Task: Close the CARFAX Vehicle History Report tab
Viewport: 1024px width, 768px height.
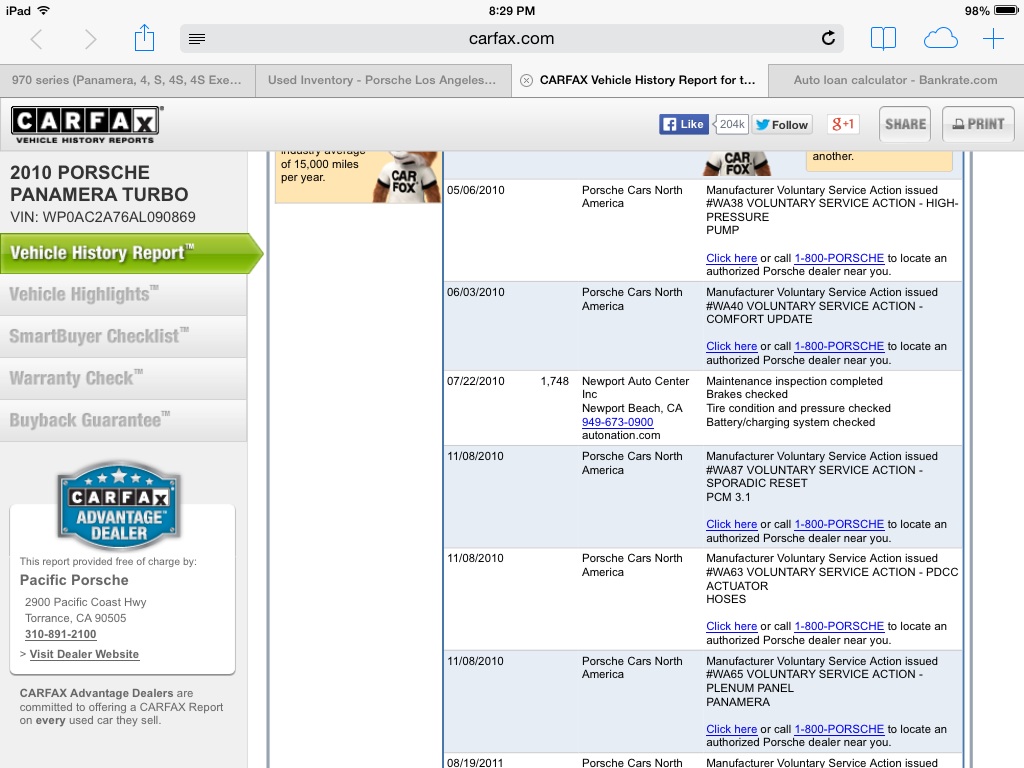Action: (x=526, y=80)
